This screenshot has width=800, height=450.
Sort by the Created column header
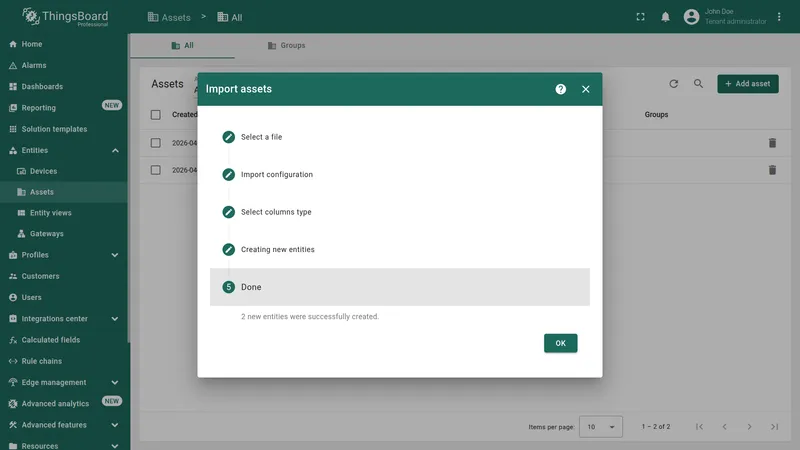tap(185, 115)
